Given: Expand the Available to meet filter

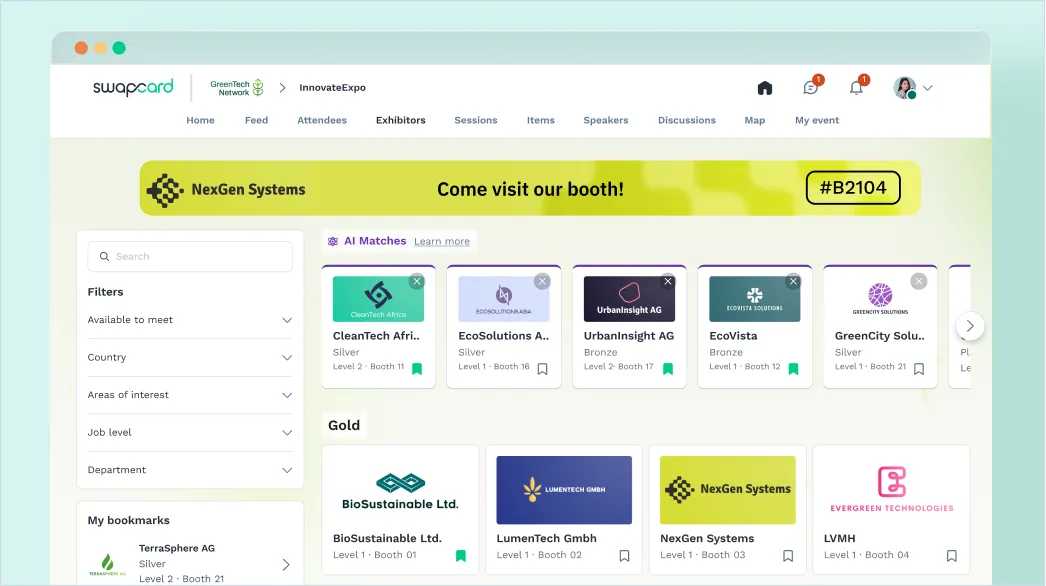Looking at the screenshot, I should pos(190,320).
